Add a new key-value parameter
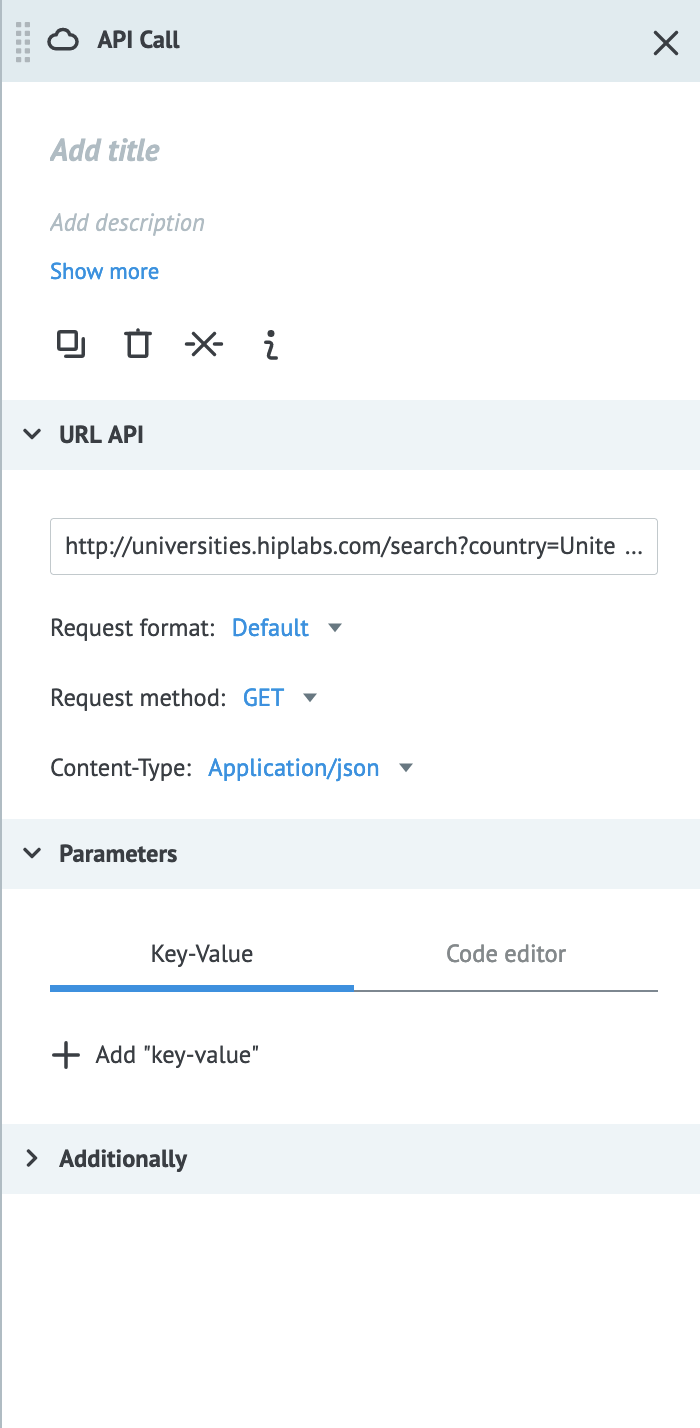This screenshot has height=1428, width=700. [155, 1055]
